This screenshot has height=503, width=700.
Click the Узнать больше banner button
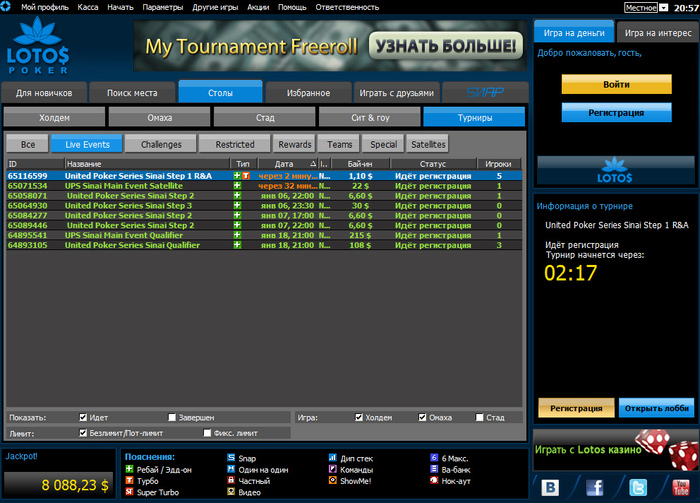[x=446, y=46]
